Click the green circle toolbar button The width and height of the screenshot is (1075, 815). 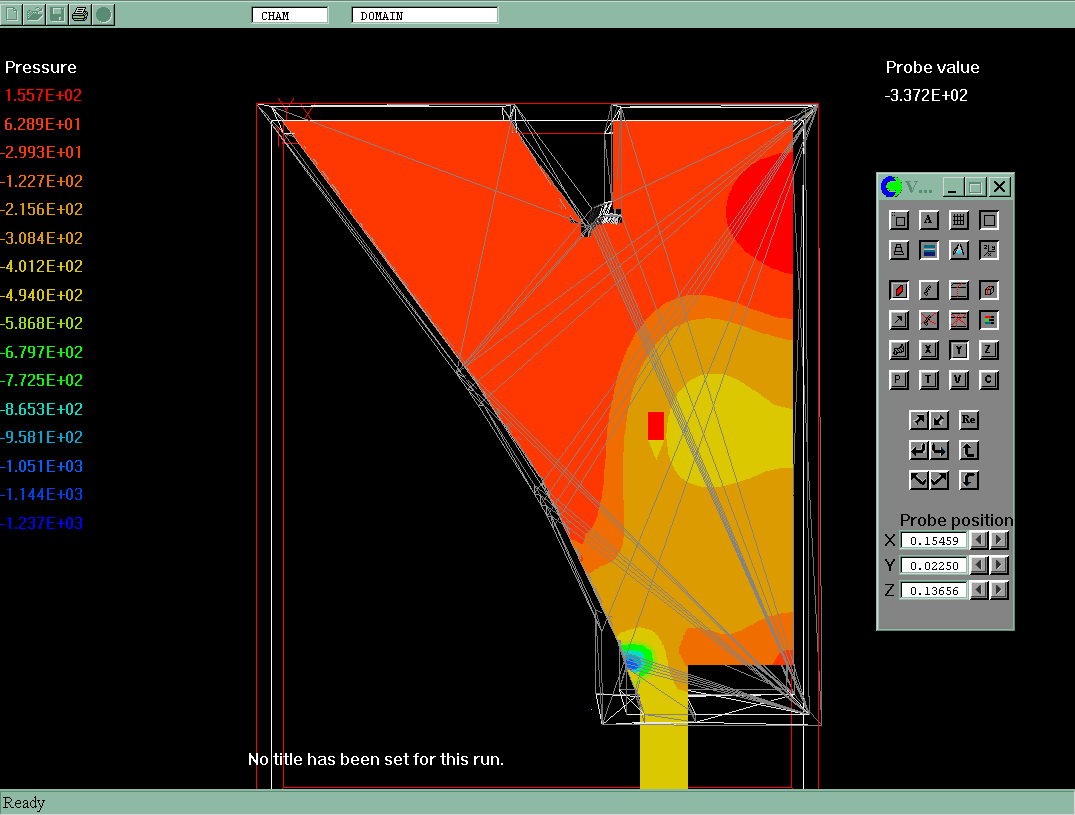(x=103, y=14)
